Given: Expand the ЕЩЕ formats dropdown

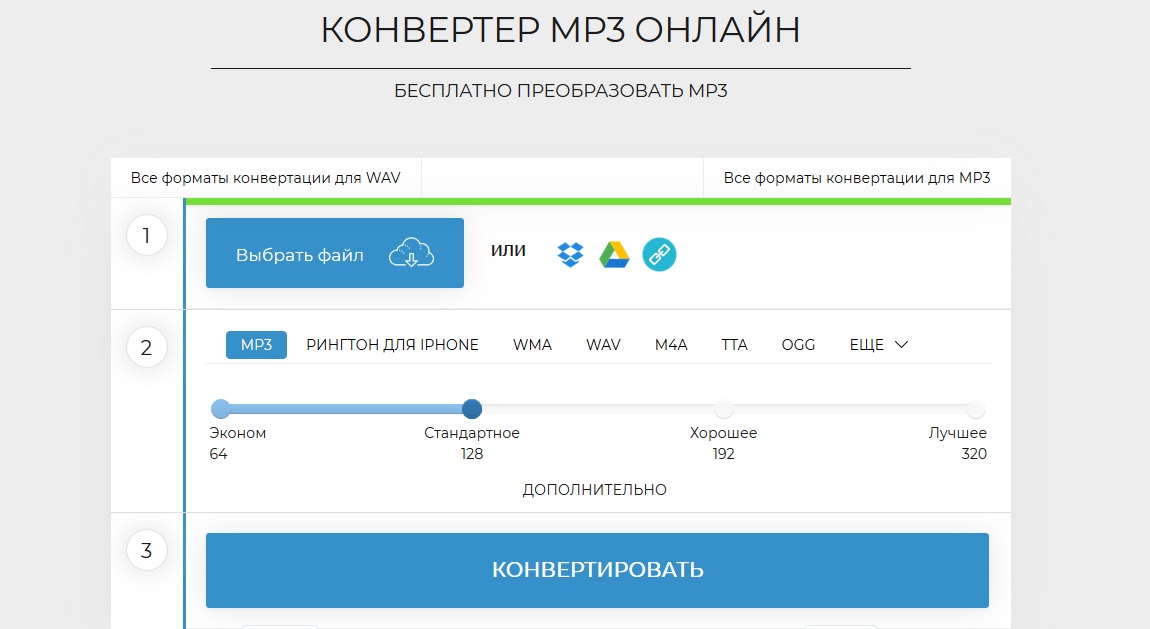Looking at the screenshot, I should [878, 345].
